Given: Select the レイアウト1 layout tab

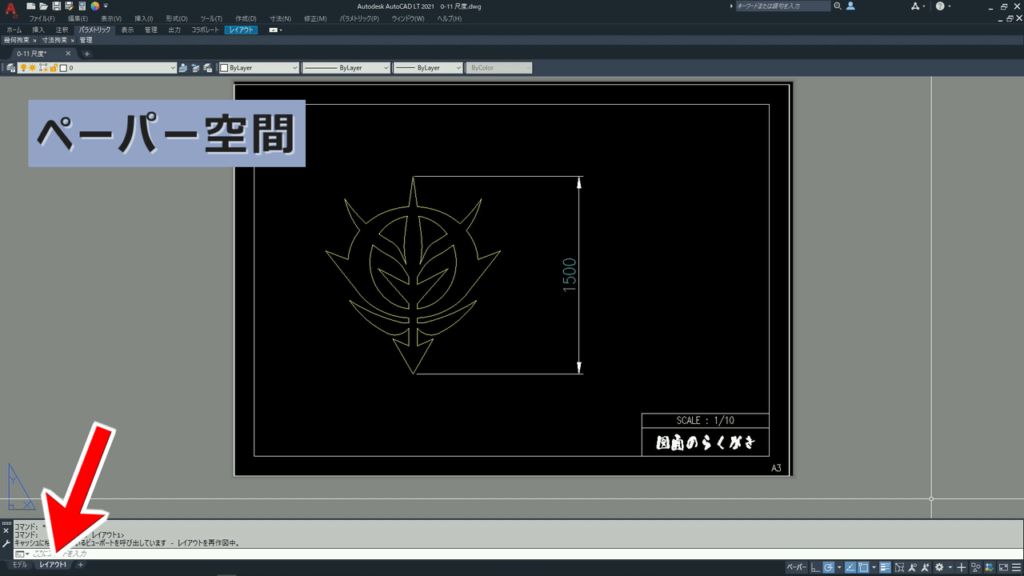Looking at the screenshot, I should (x=53, y=565).
